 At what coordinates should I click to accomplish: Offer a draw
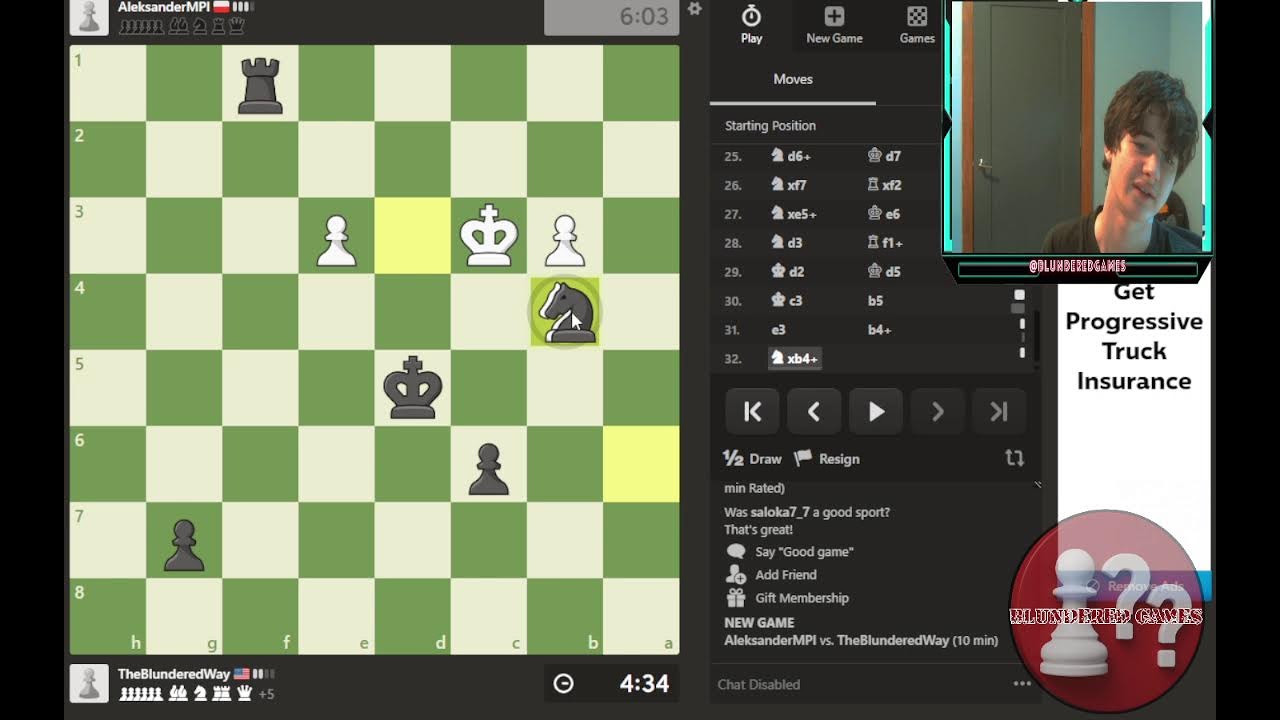752,459
